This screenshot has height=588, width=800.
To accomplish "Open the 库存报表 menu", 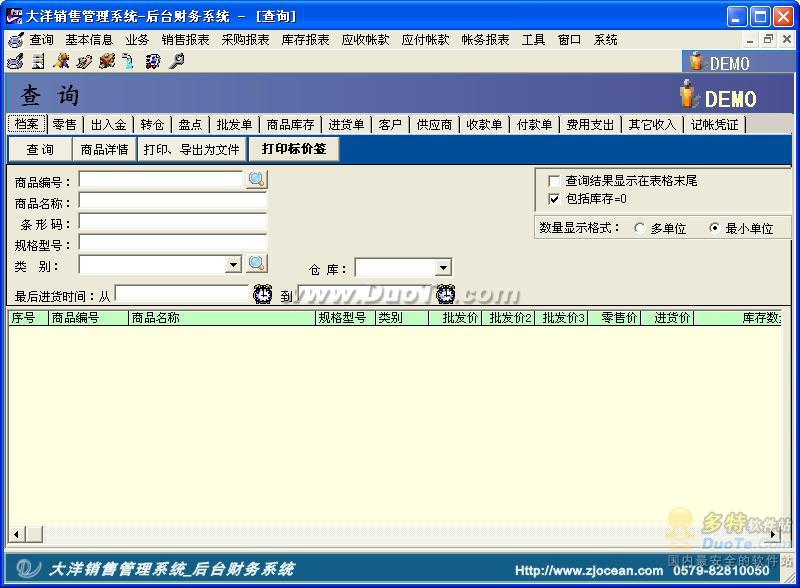I will (306, 40).
